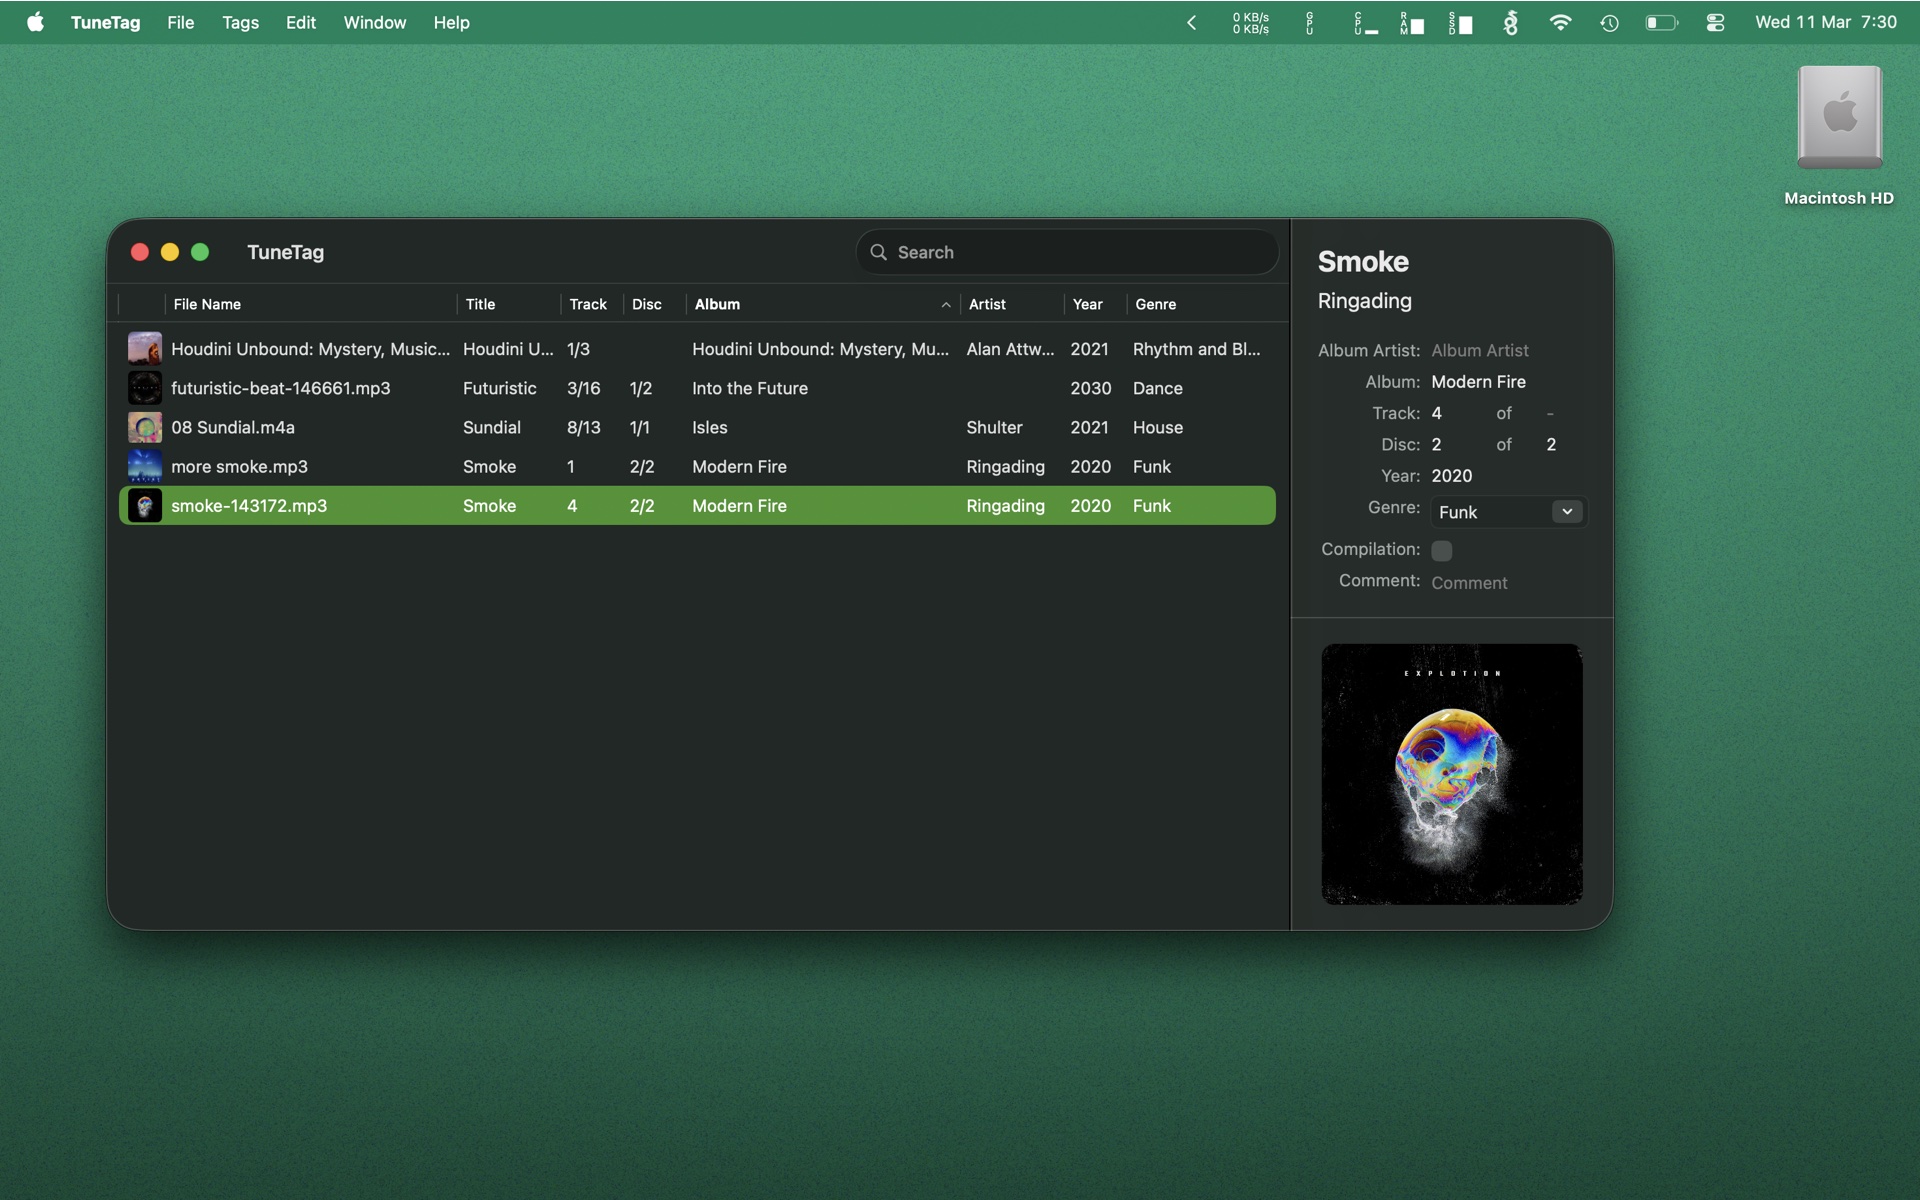Click the Alan Attw... artist cell
1920x1200 pixels.
[1010, 349]
